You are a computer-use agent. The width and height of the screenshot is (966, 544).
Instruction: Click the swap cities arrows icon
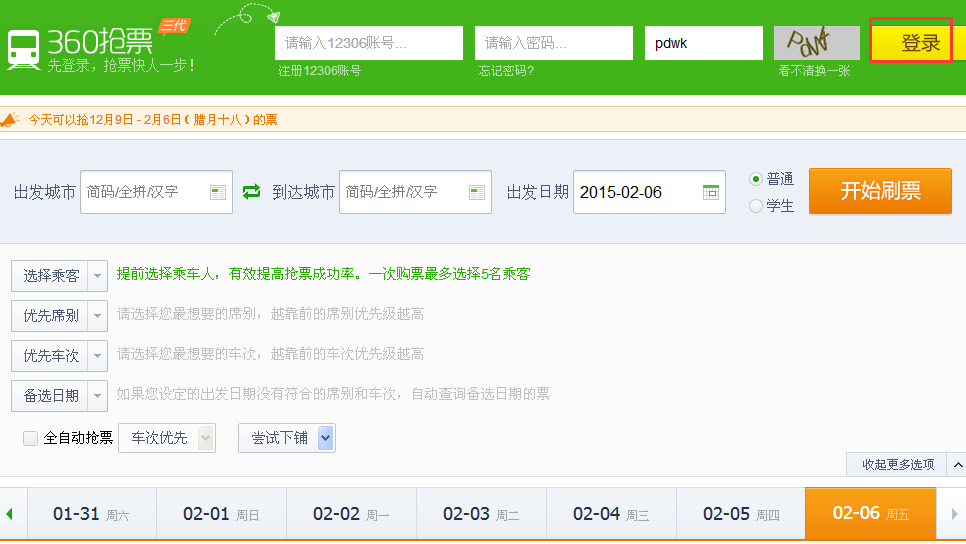pyautogui.click(x=252, y=192)
